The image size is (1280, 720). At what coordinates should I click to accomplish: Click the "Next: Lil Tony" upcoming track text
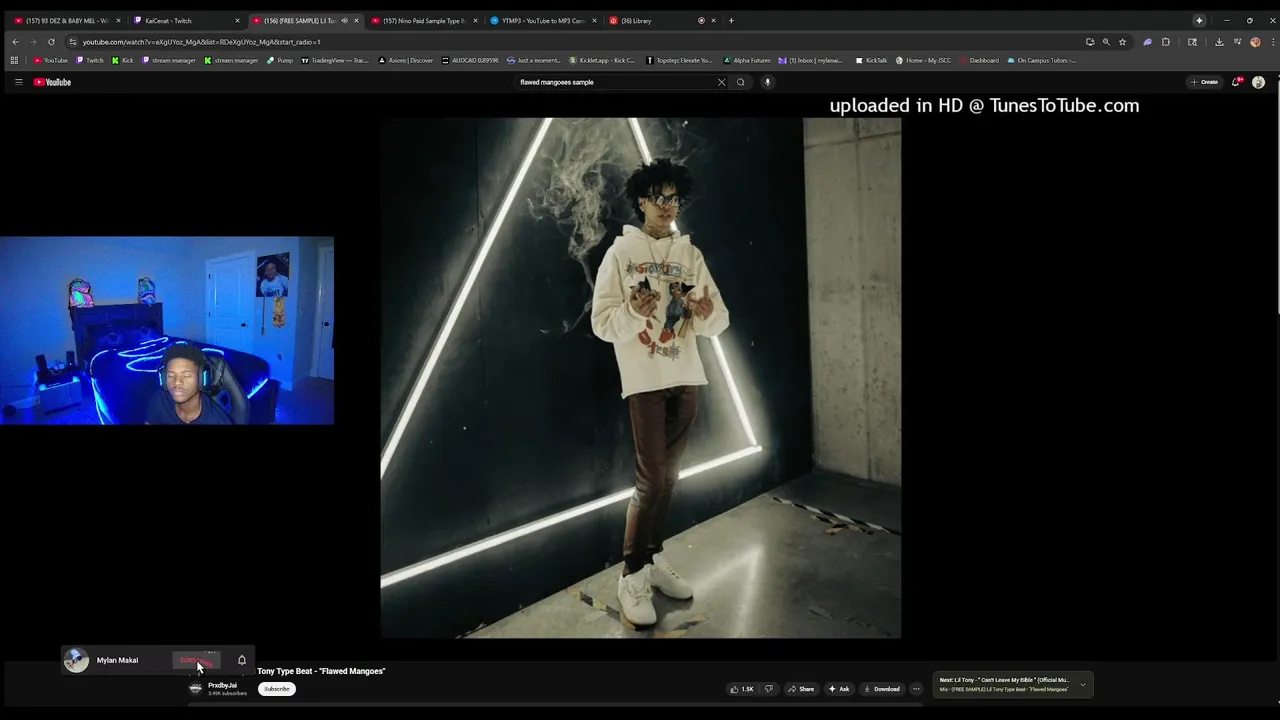point(1004,680)
